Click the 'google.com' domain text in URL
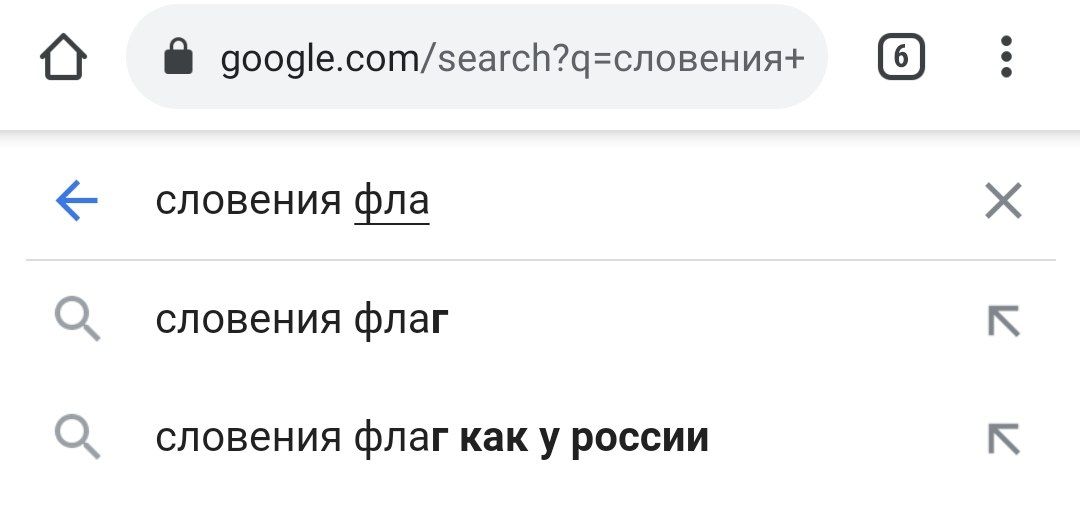Screen dimensions: 1080x512 point(320,59)
